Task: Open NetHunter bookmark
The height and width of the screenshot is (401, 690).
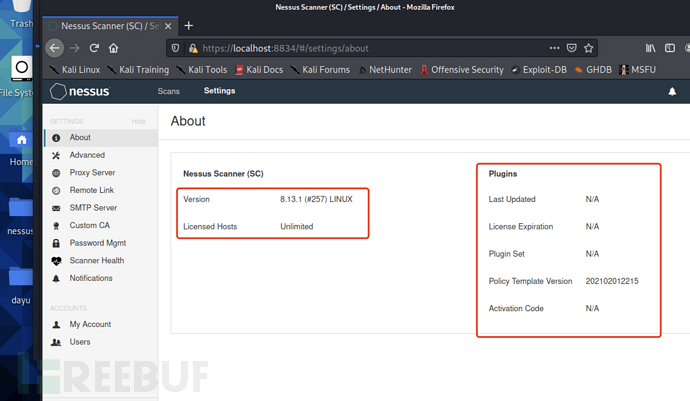Action: click(x=385, y=70)
